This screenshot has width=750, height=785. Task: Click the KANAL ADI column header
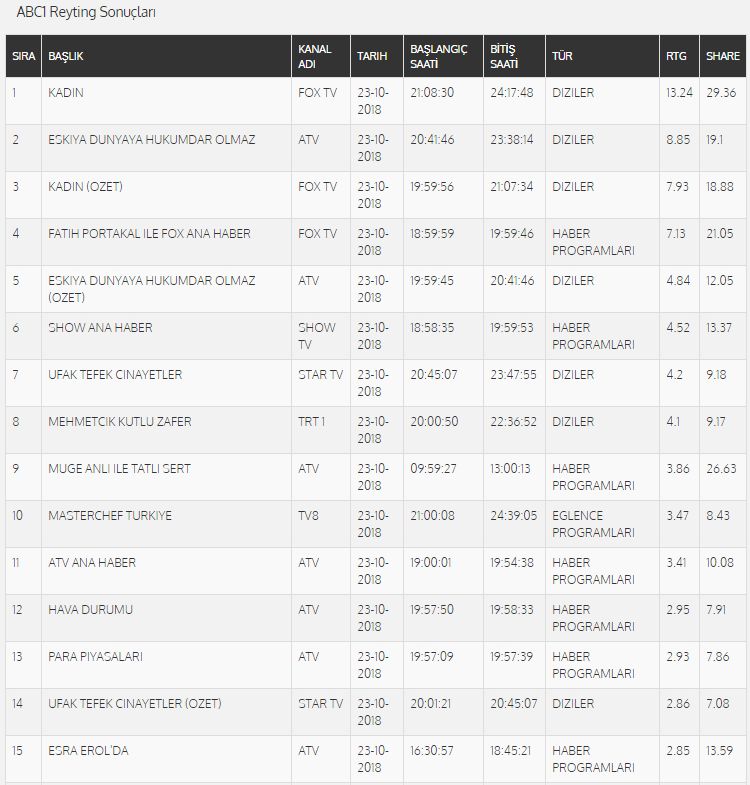pyautogui.click(x=321, y=56)
